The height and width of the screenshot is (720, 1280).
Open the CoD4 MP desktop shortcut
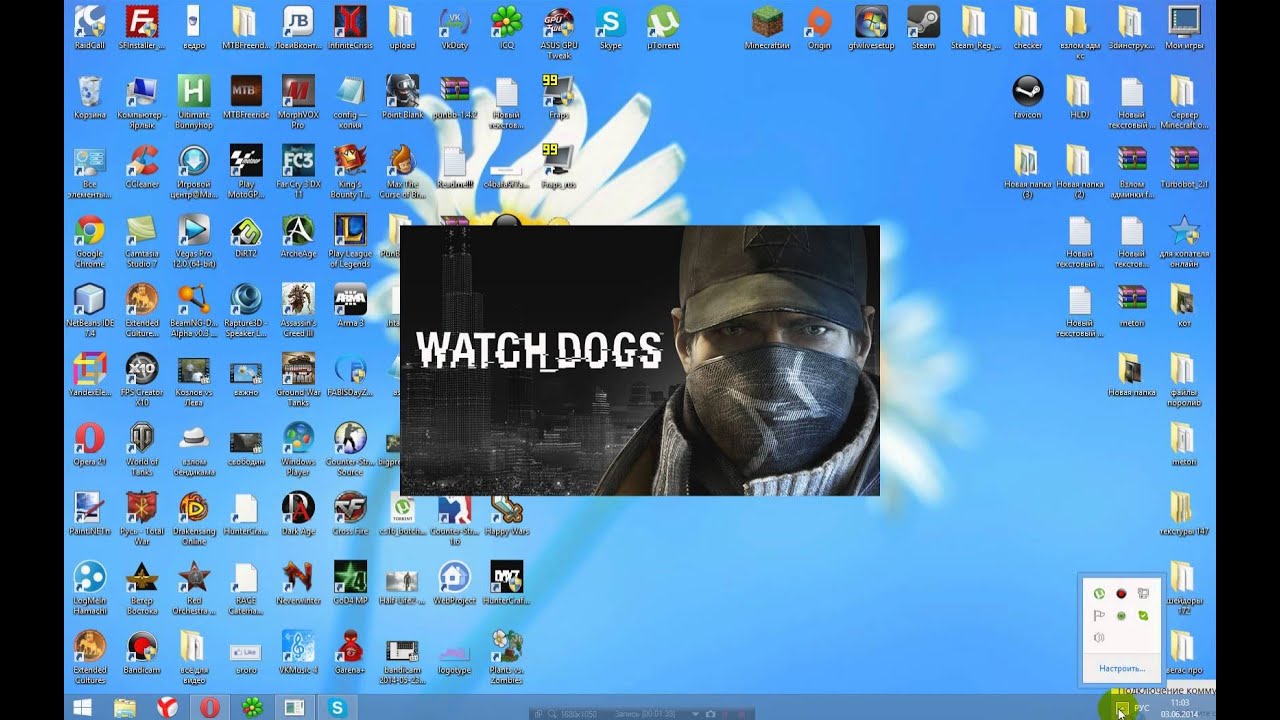[x=350, y=584]
